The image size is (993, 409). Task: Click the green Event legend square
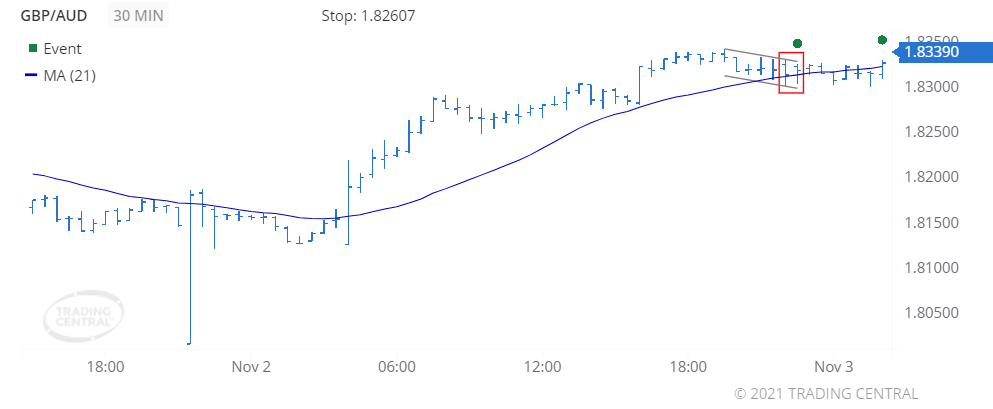coord(33,49)
